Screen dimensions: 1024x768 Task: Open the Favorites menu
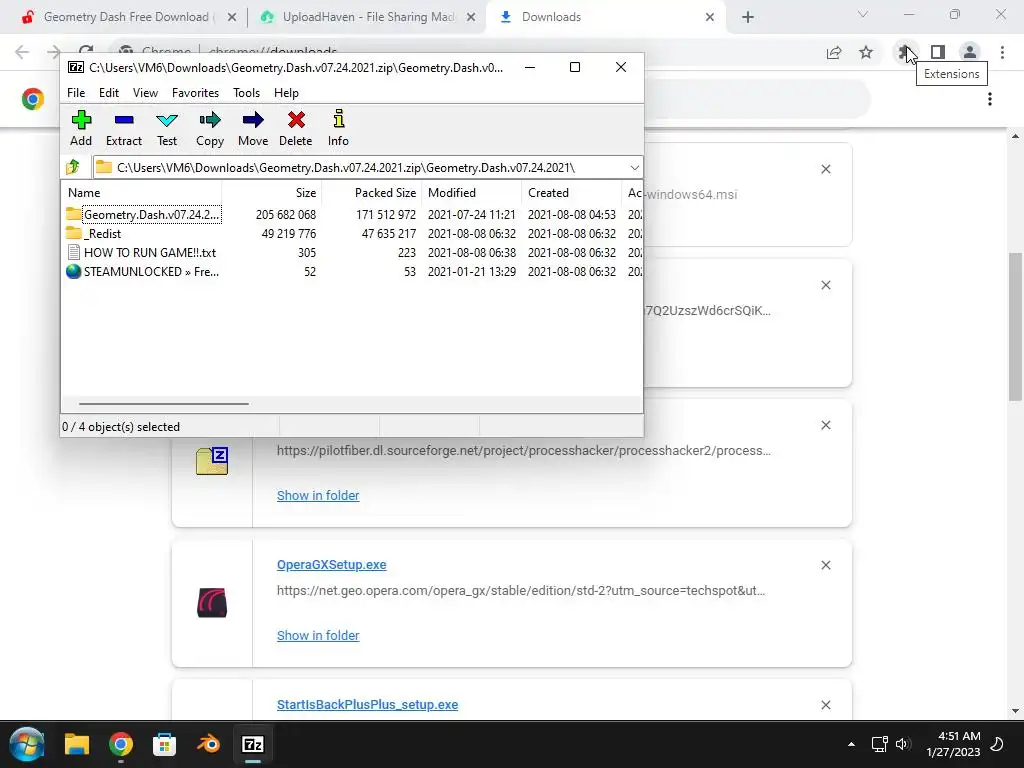point(195,93)
